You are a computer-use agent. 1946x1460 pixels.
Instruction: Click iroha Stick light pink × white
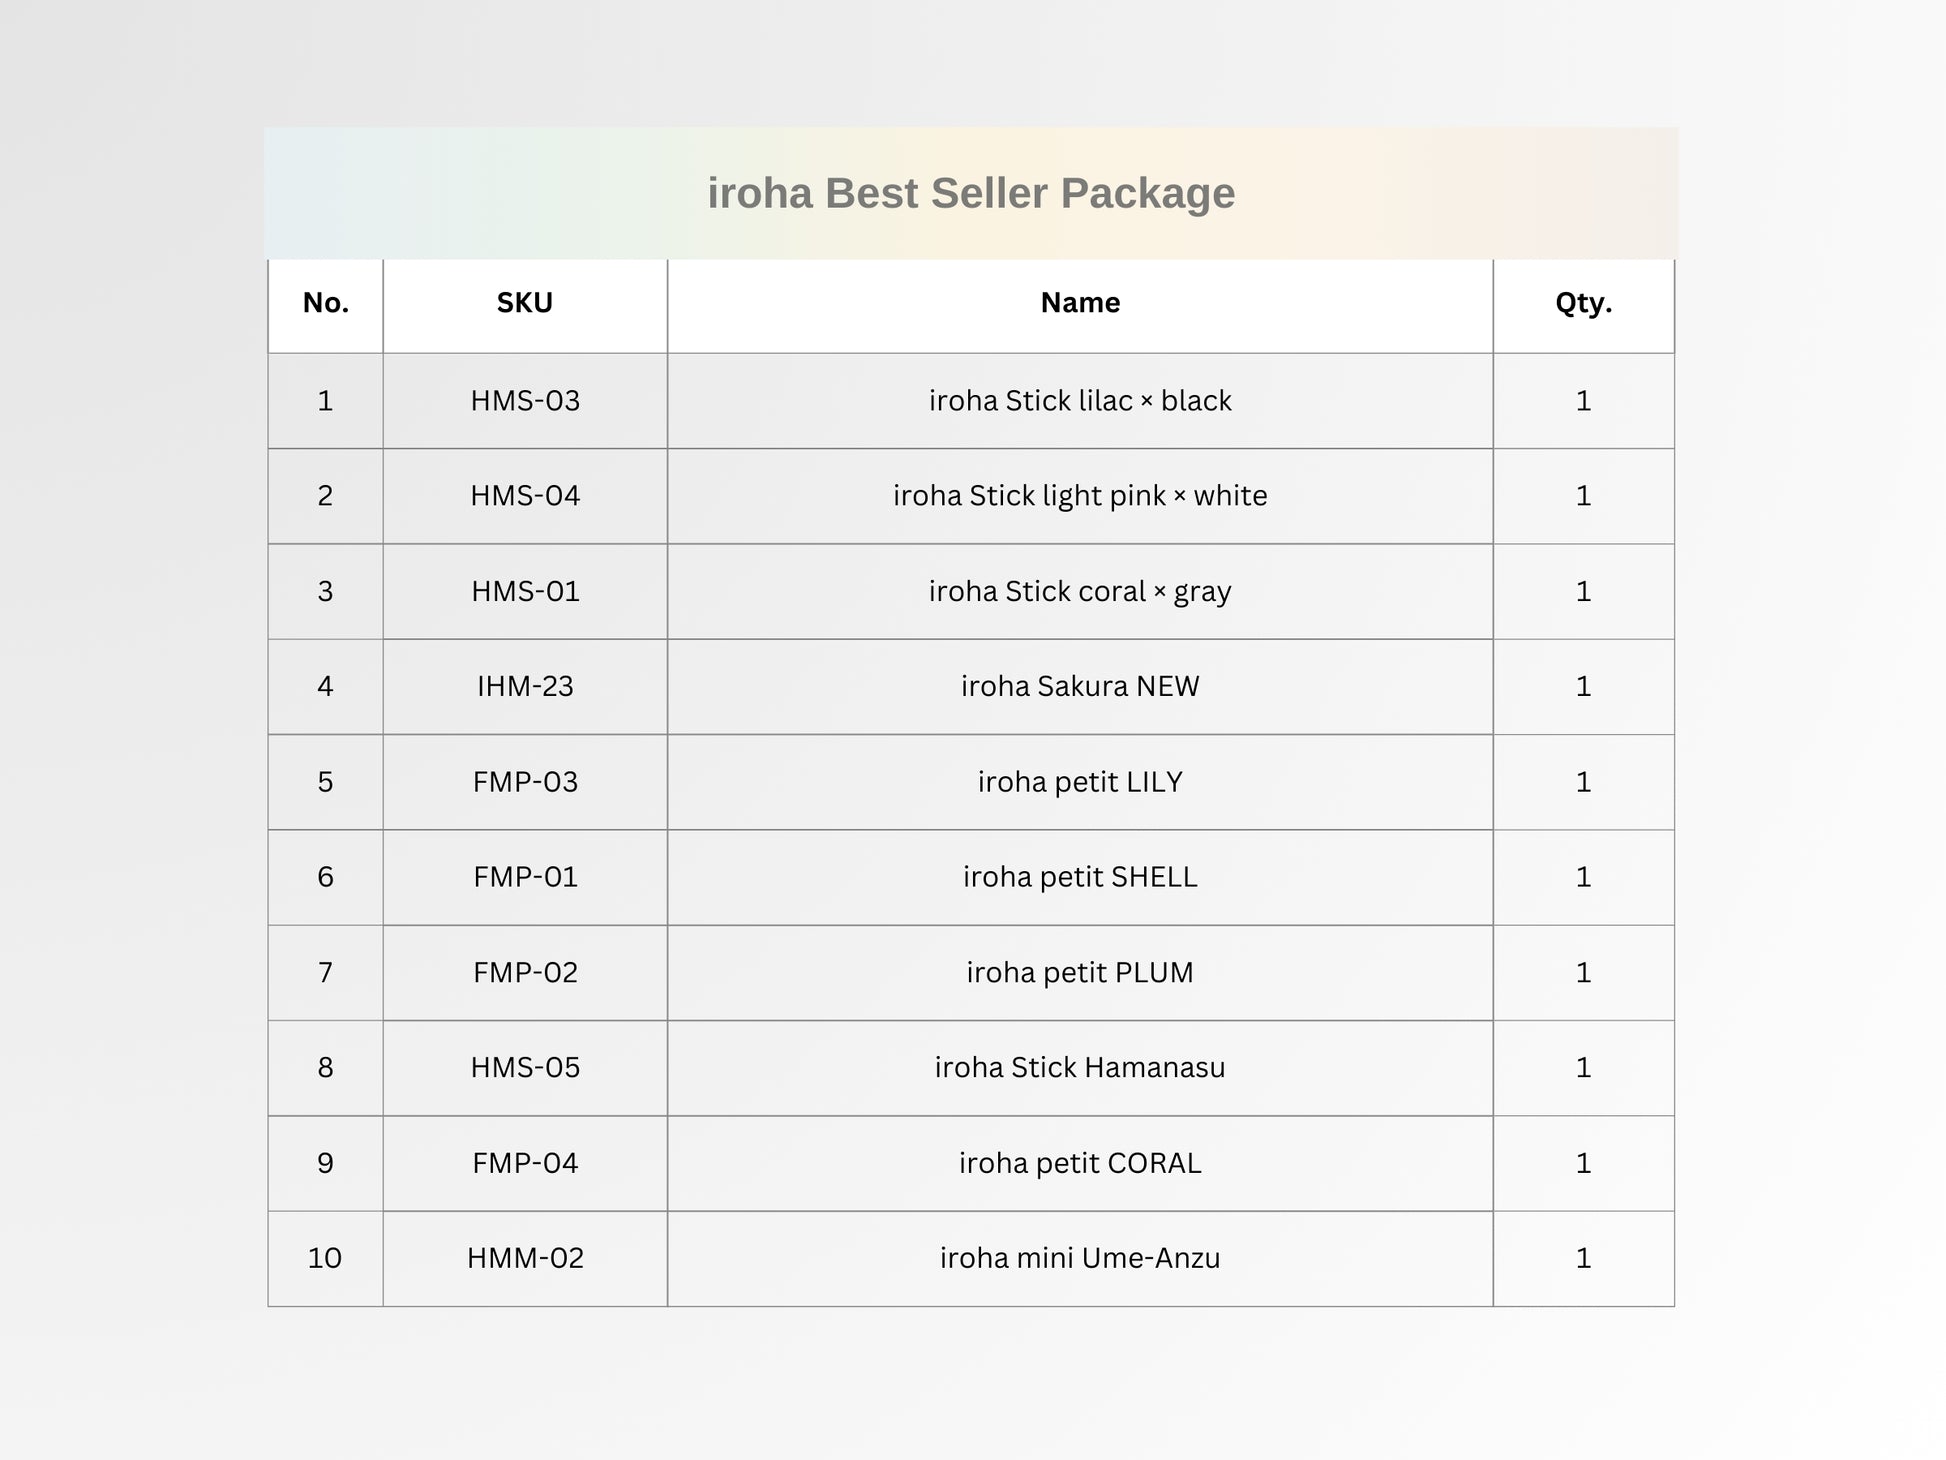point(1080,496)
